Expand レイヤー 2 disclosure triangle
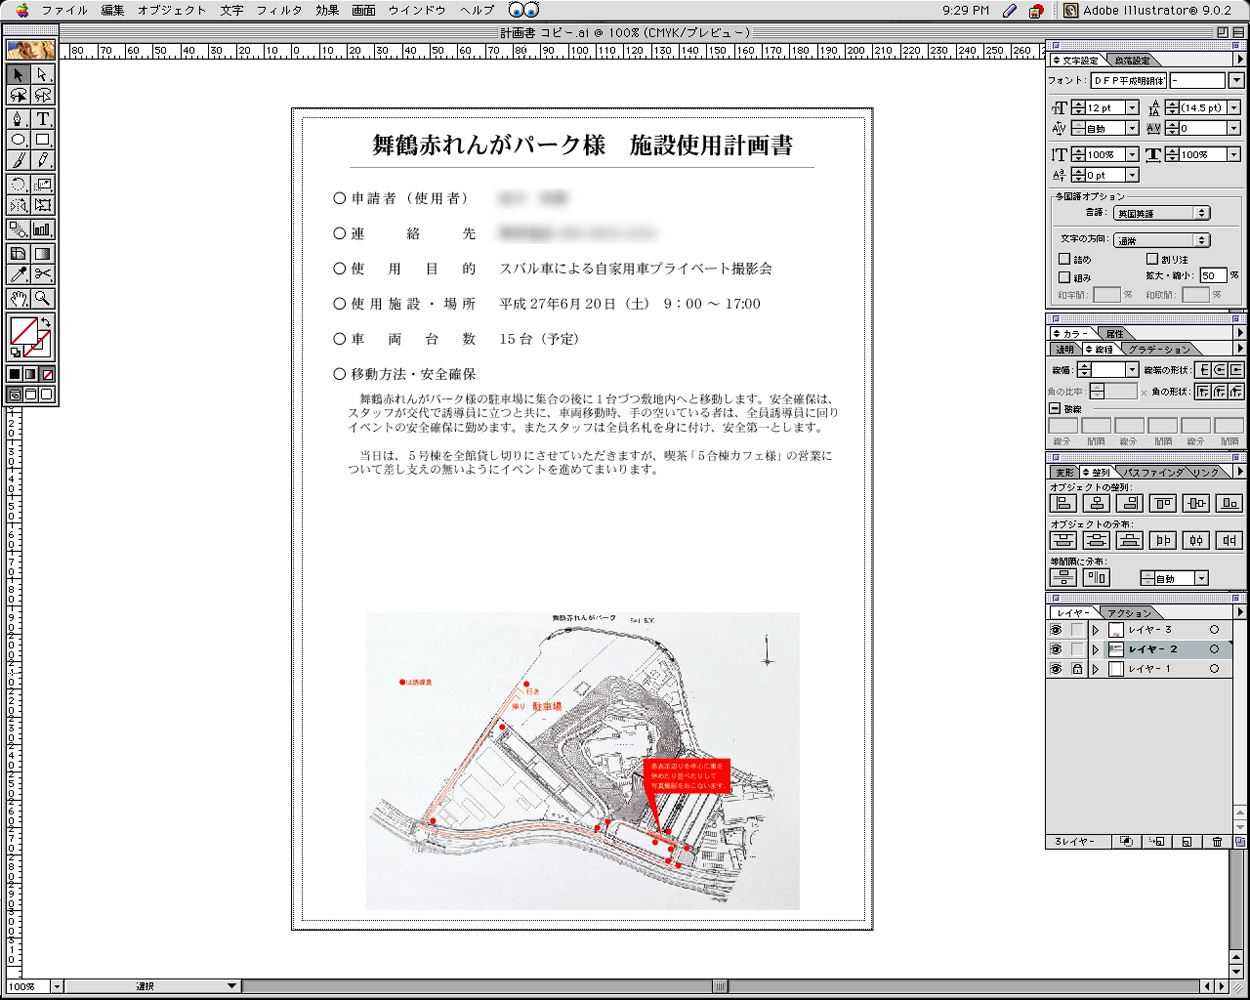Viewport: 1250px width, 1000px height. [x=1096, y=649]
